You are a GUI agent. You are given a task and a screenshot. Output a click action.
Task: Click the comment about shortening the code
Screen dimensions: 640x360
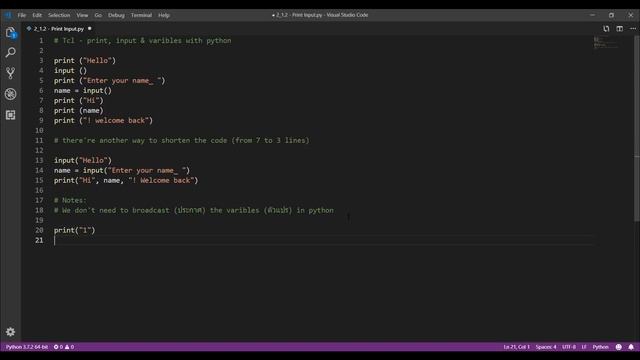tap(182, 140)
